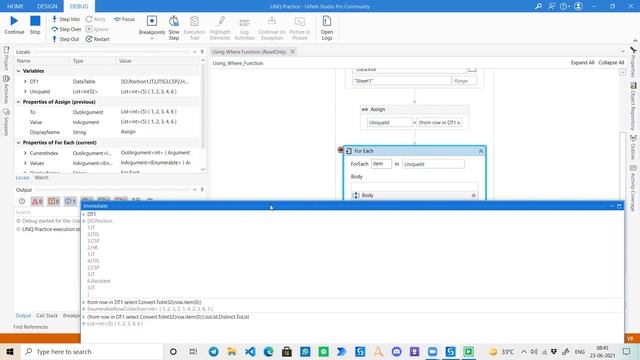This screenshot has width=640, height=360.
Task: Click the Open Logs icon
Action: click(327, 21)
